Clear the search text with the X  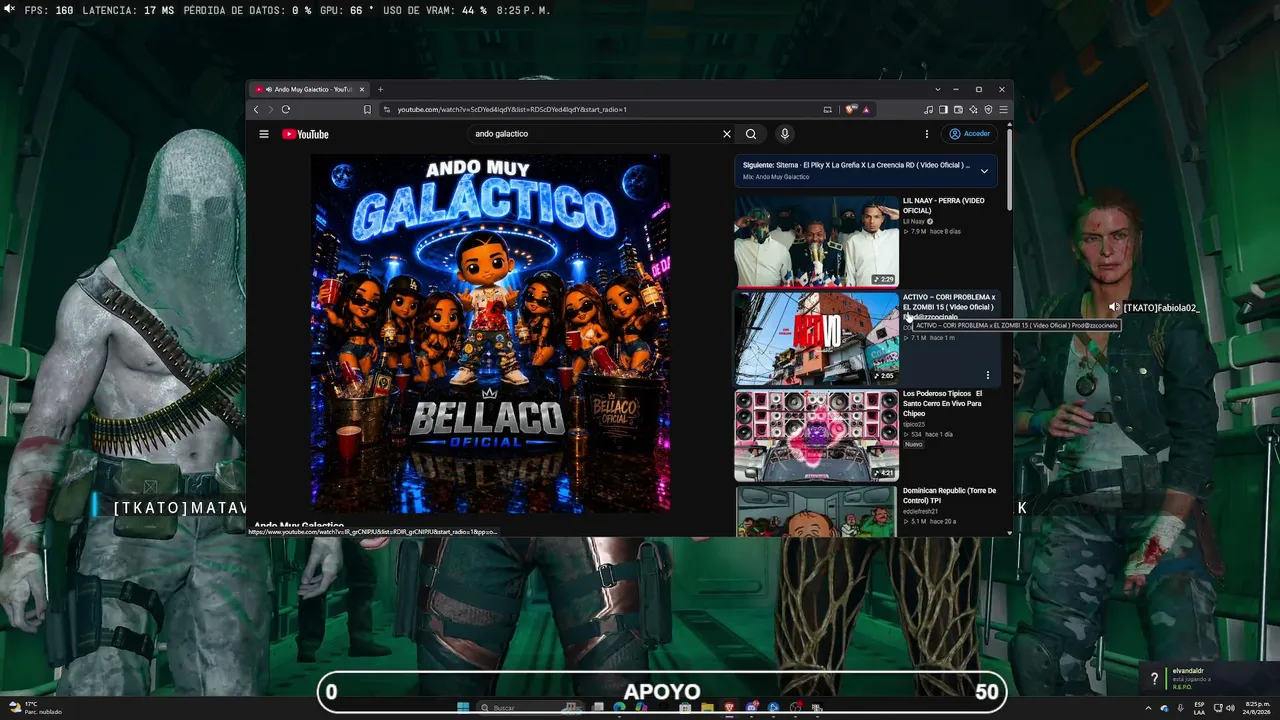click(727, 134)
